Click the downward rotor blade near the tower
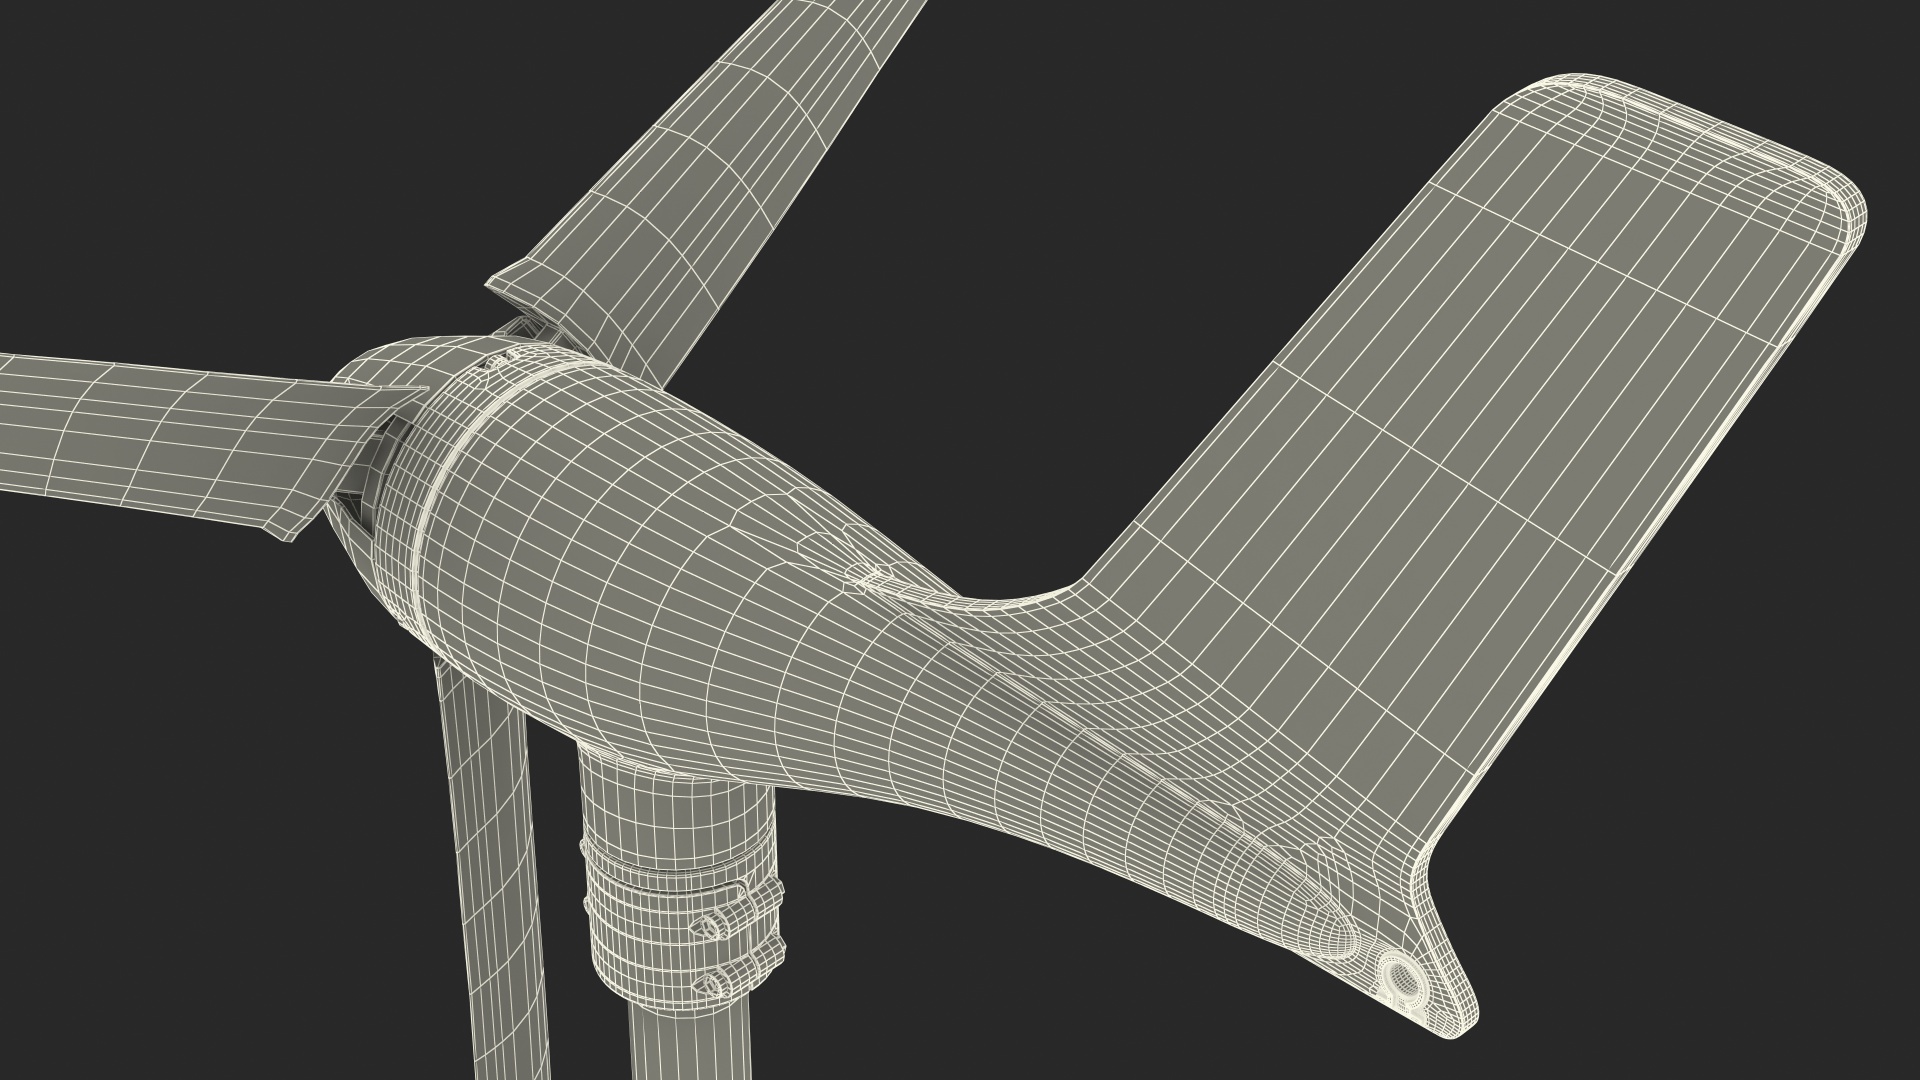This screenshot has width=1920, height=1080. pyautogui.click(x=490, y=850)
